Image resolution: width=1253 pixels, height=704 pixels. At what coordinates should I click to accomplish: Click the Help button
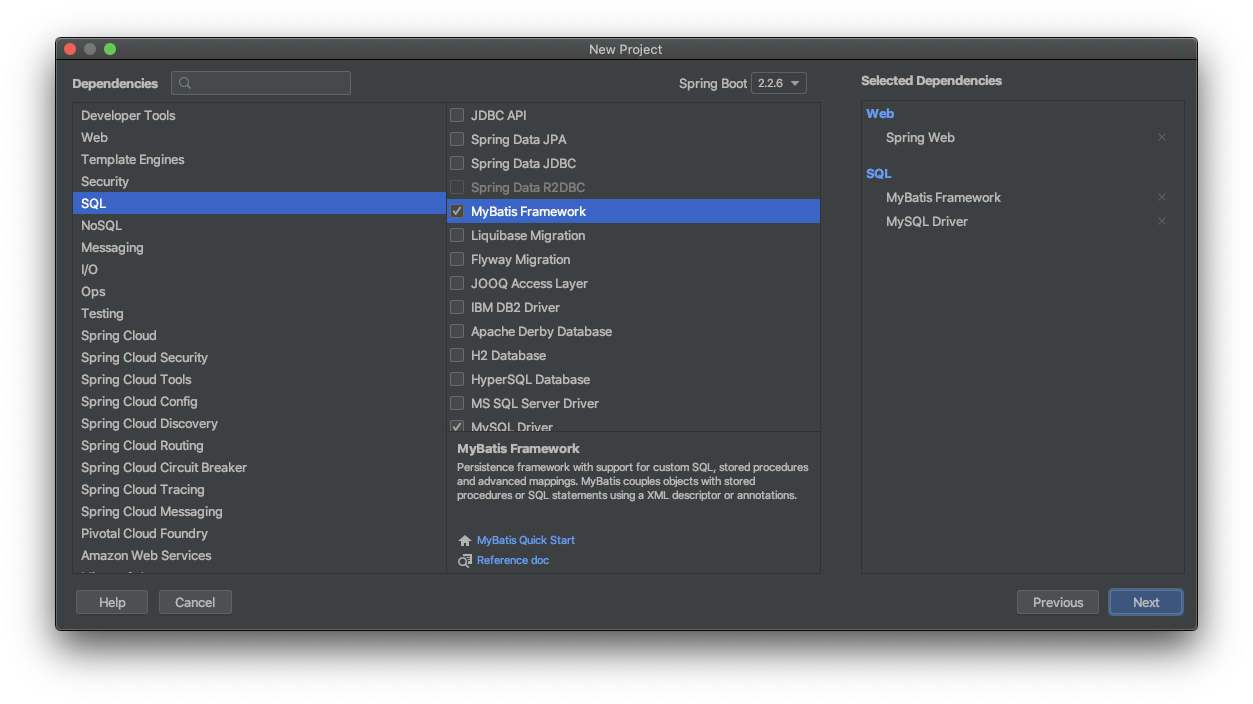click(x=112, y=602)
